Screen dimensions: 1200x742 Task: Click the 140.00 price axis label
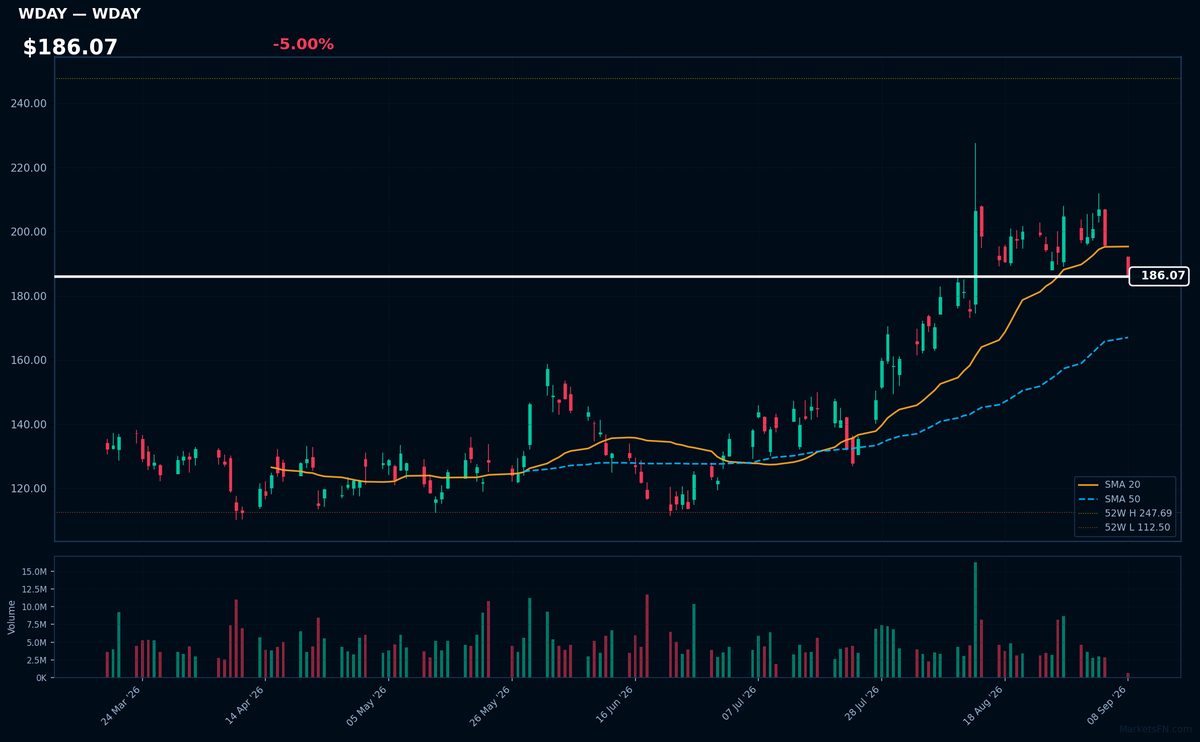click(x=30, y=424)
